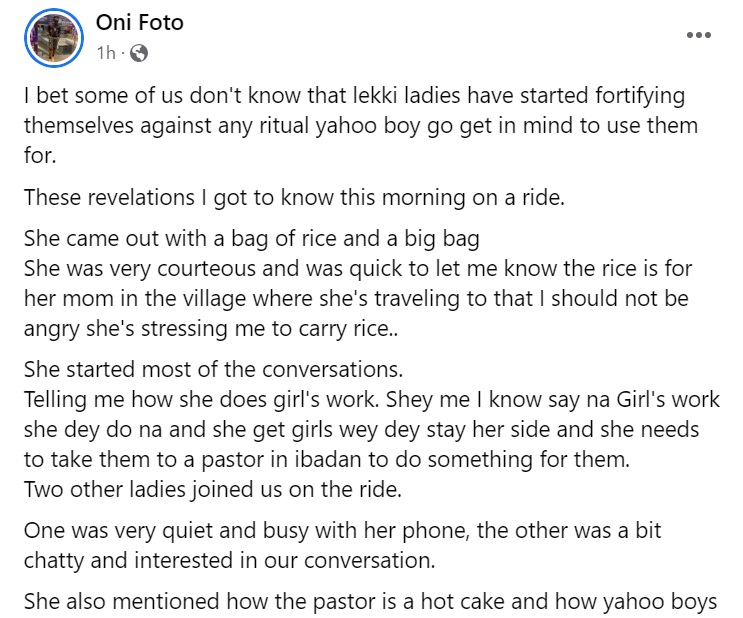Open the post via the 1h timestamp
743x618 pixels.
[106, 52]
